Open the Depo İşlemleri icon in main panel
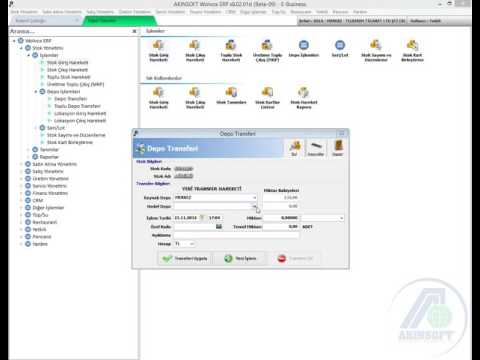Image resolution: width=480 pixels, height=360 pixels. pyautogui.click(x=304, y=49)
